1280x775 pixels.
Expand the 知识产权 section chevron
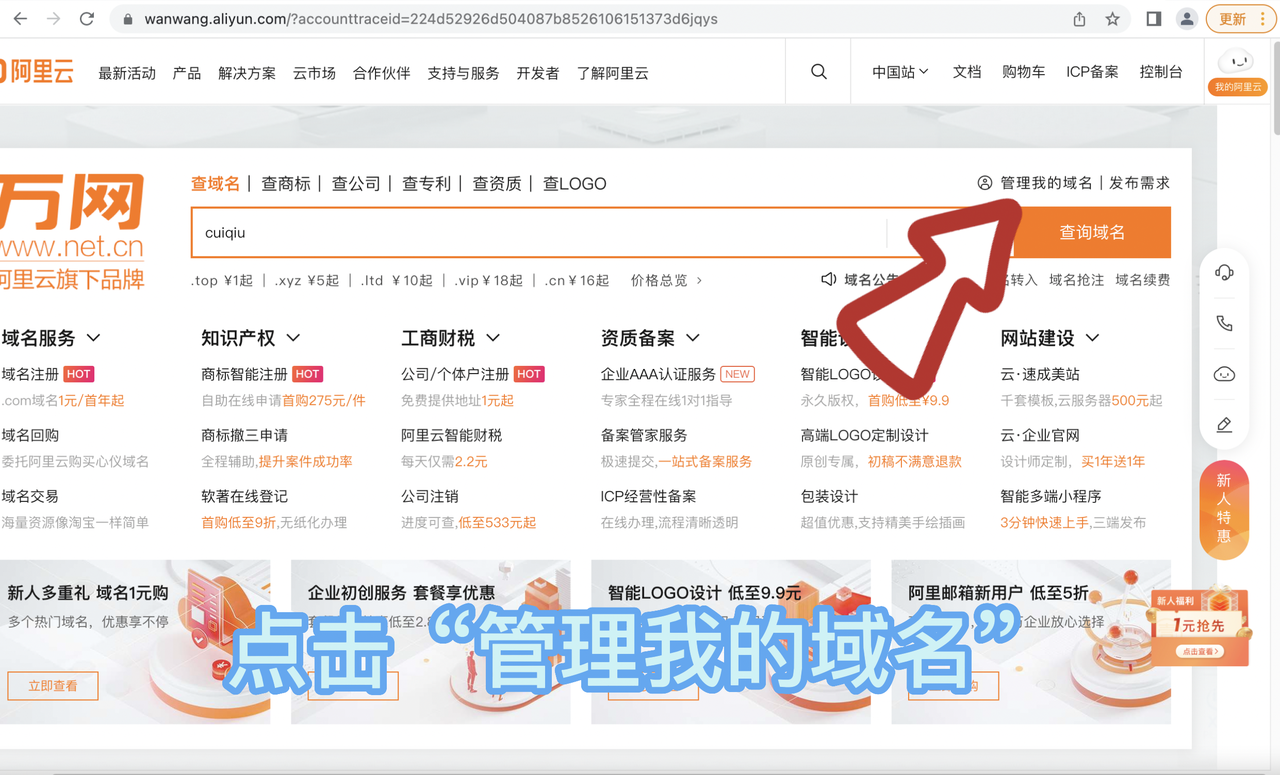pos(293,338)
